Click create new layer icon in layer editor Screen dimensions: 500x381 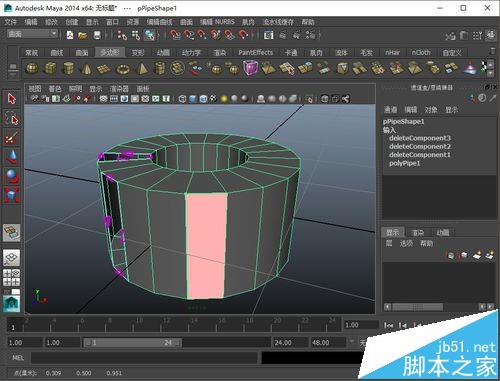(477, 255)
